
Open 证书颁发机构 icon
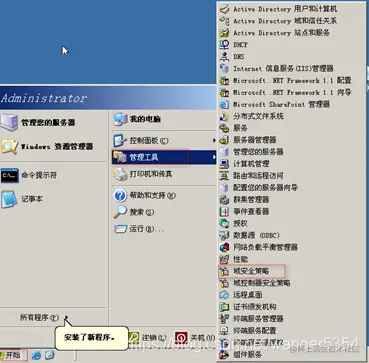[225, 307]
